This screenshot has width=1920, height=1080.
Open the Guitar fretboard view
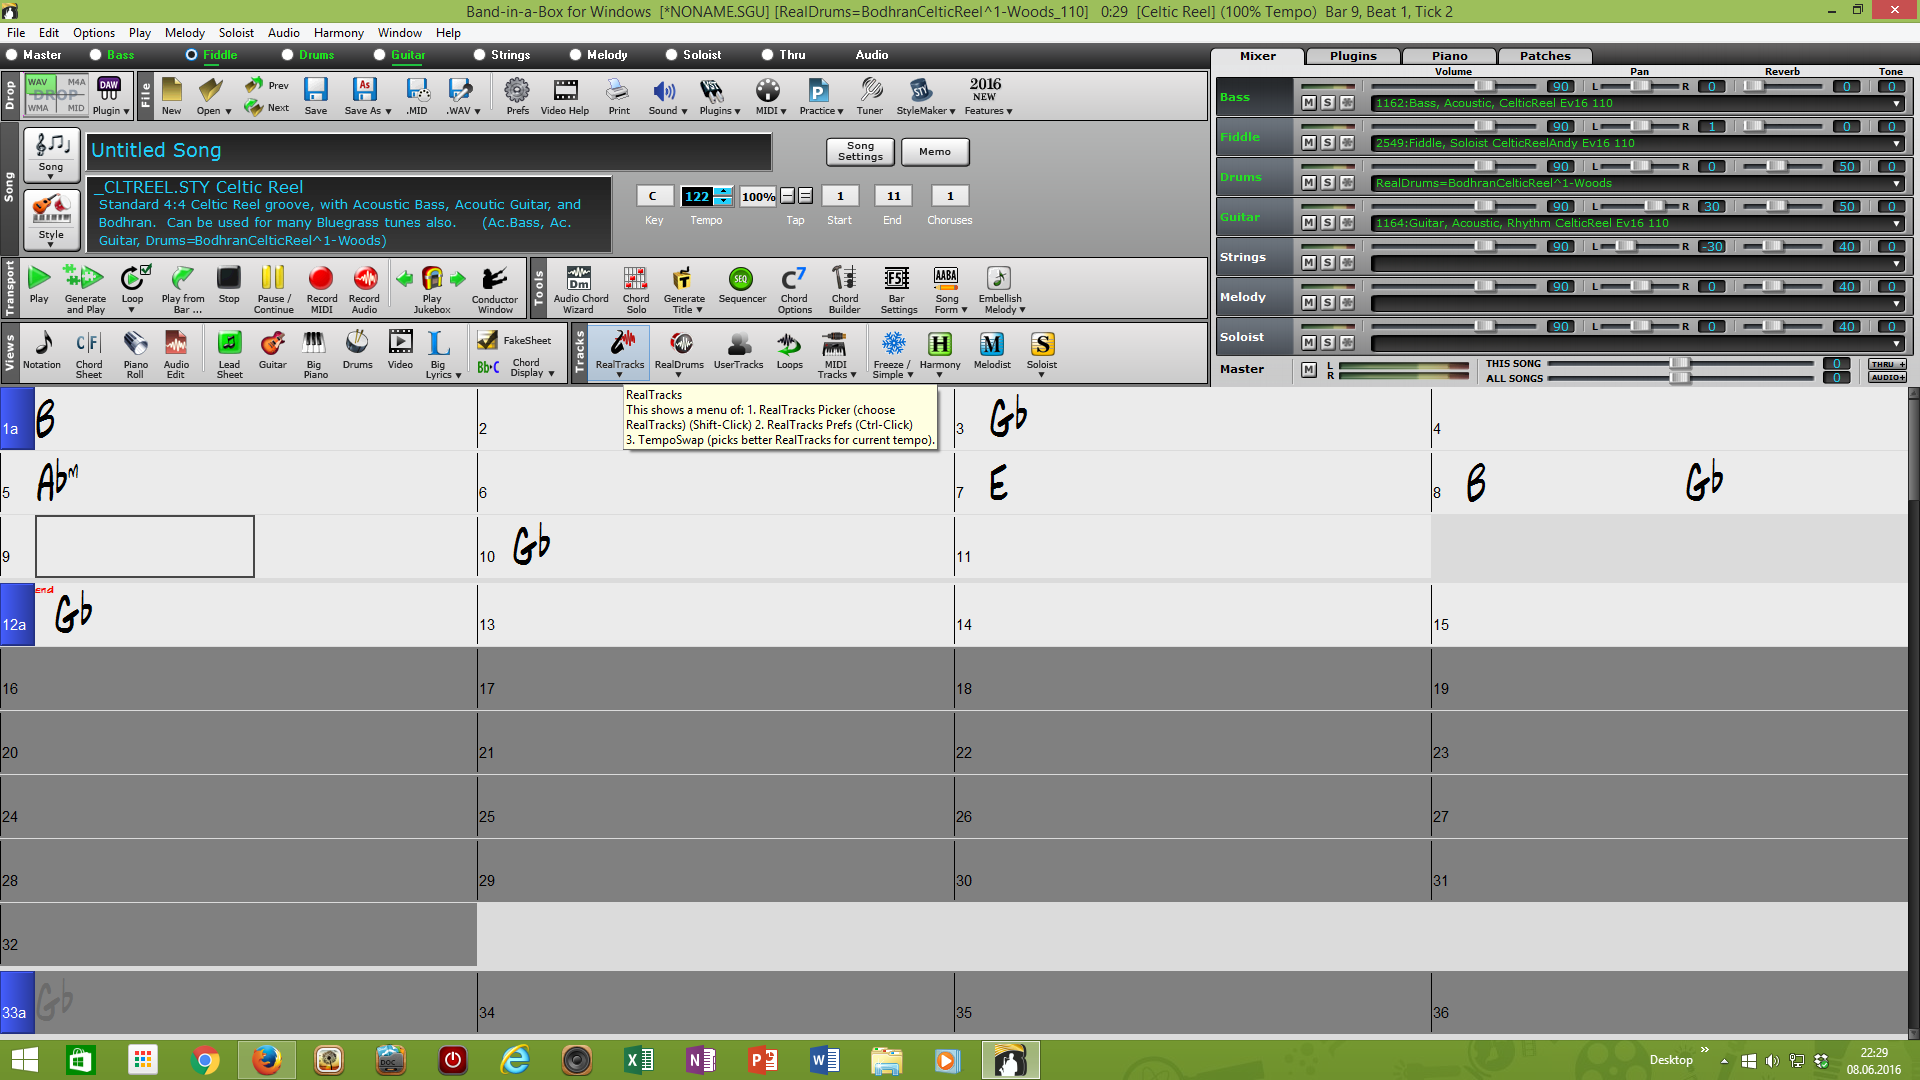pyautogui.click(x=272, y=350)
